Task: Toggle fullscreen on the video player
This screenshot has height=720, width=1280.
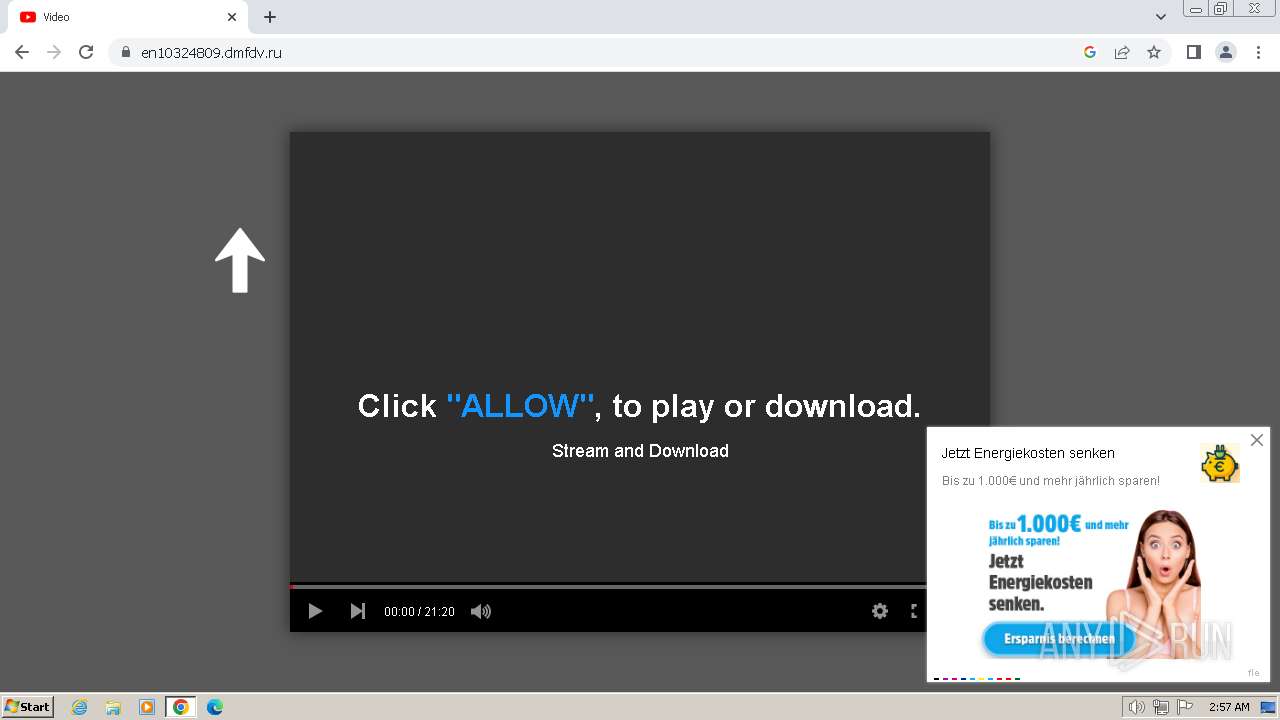Action: click(x=915, y=611)
